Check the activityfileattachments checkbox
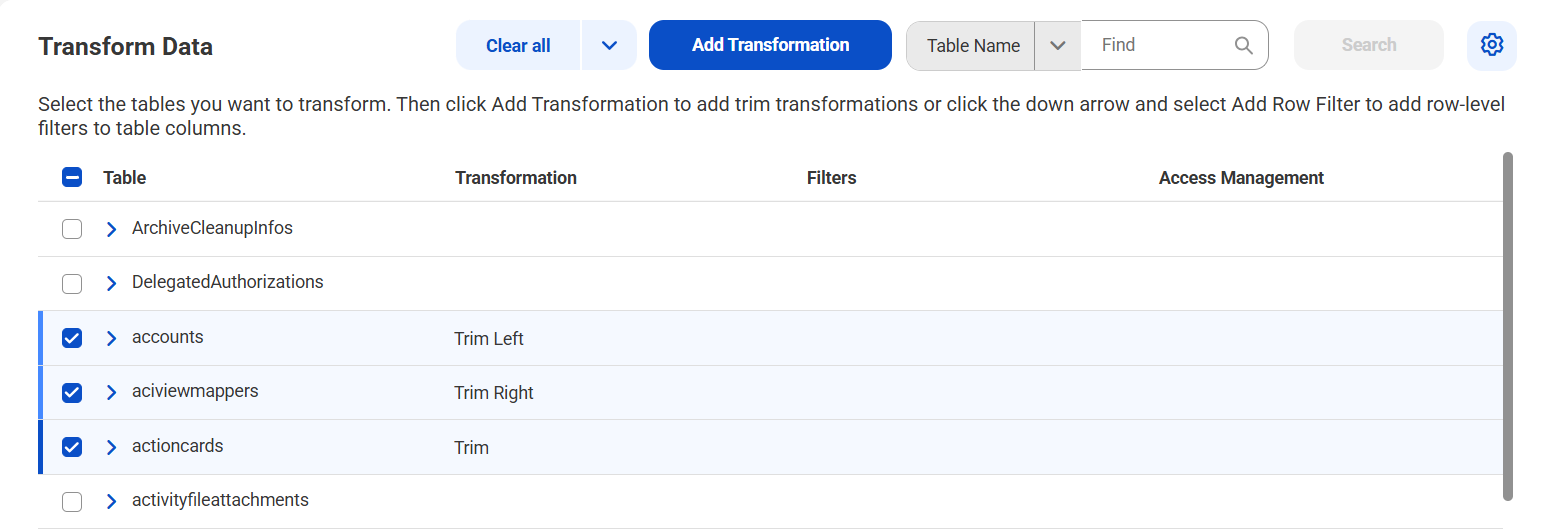This screenshot has width=1550, height=530. (x=72, y=501)
